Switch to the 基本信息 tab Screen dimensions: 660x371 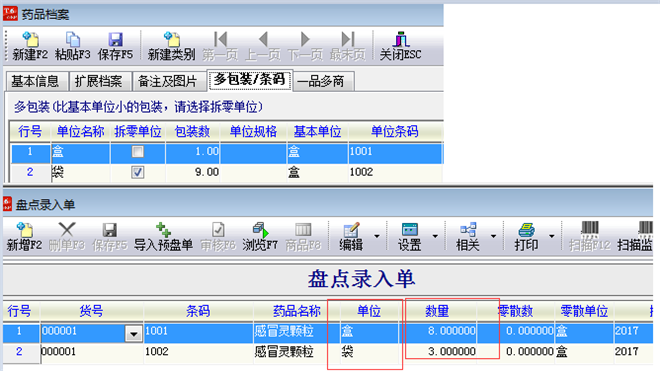(x=35, y=81)
